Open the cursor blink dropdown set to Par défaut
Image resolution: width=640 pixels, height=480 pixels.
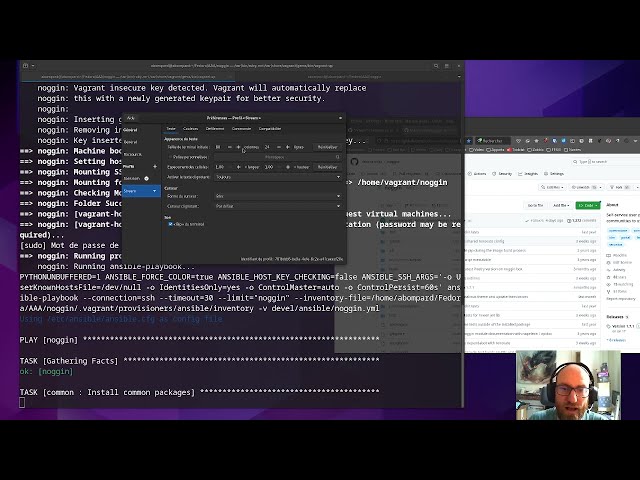278,206
